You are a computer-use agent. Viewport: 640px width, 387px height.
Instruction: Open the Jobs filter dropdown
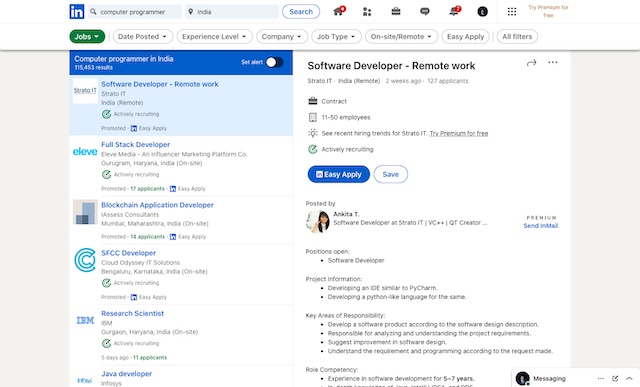(87, 36)
